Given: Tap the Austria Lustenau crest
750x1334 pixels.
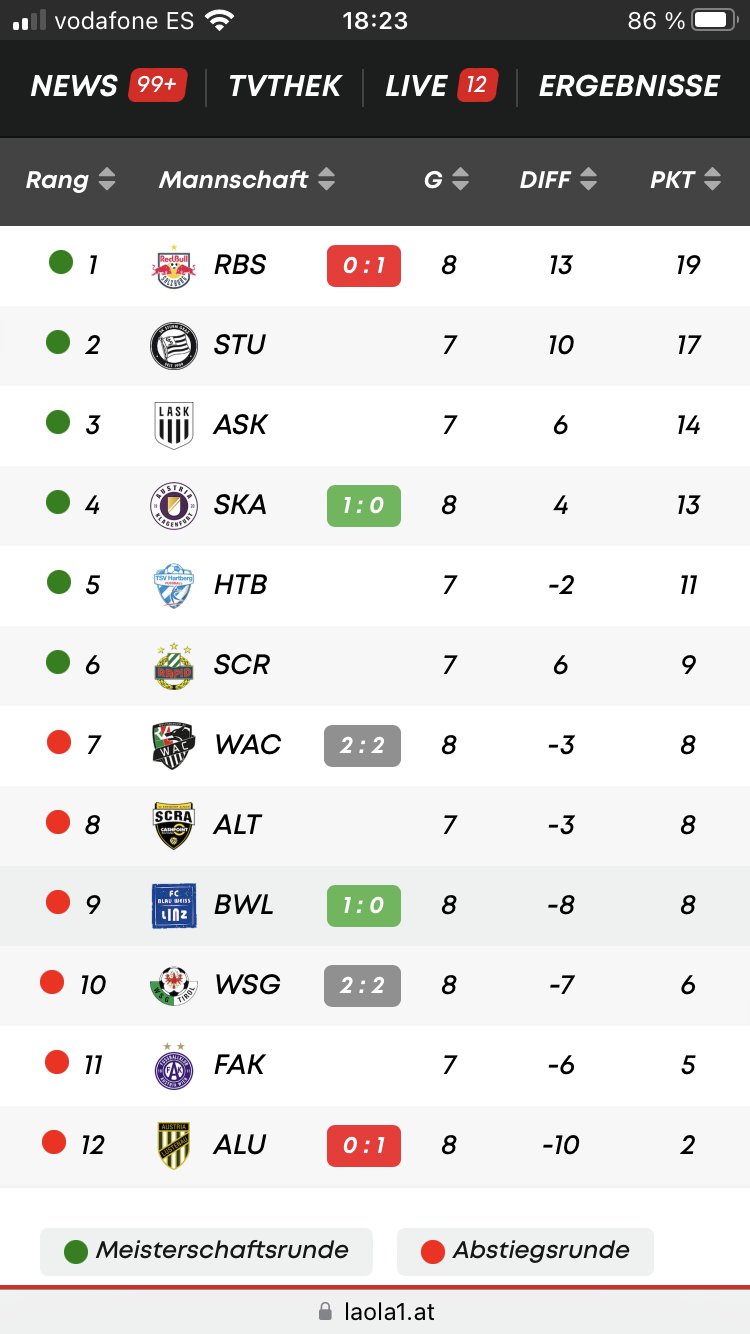Looking at the screenshot, I should pyautogui.click(x=173, y=1145).
